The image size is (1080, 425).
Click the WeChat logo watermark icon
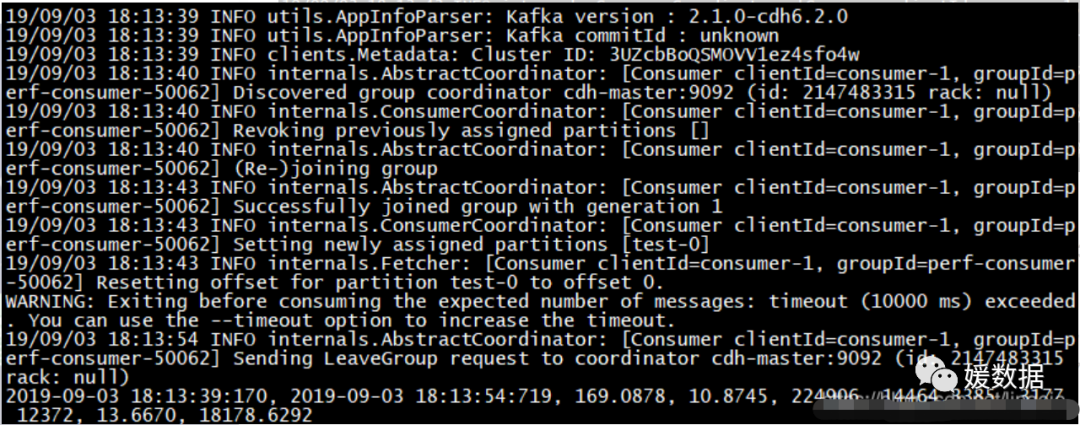pos(935,374)
